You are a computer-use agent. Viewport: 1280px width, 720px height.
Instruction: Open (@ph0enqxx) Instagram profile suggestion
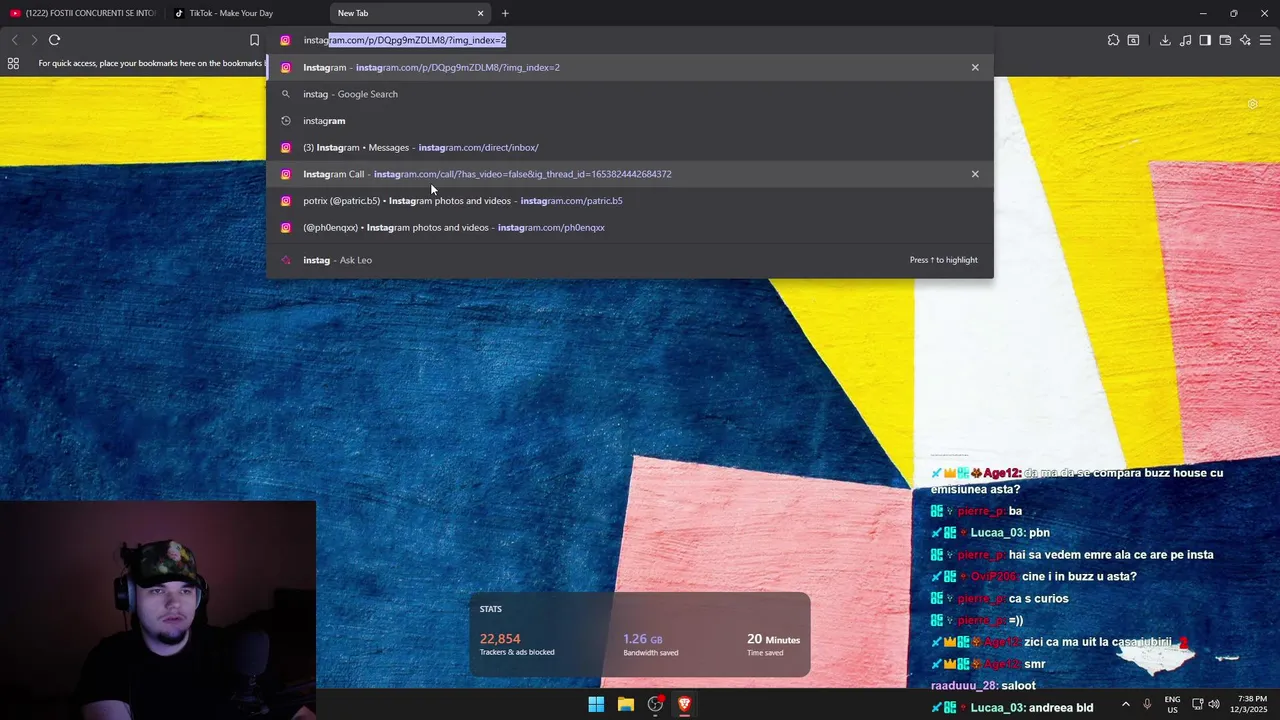630,227
